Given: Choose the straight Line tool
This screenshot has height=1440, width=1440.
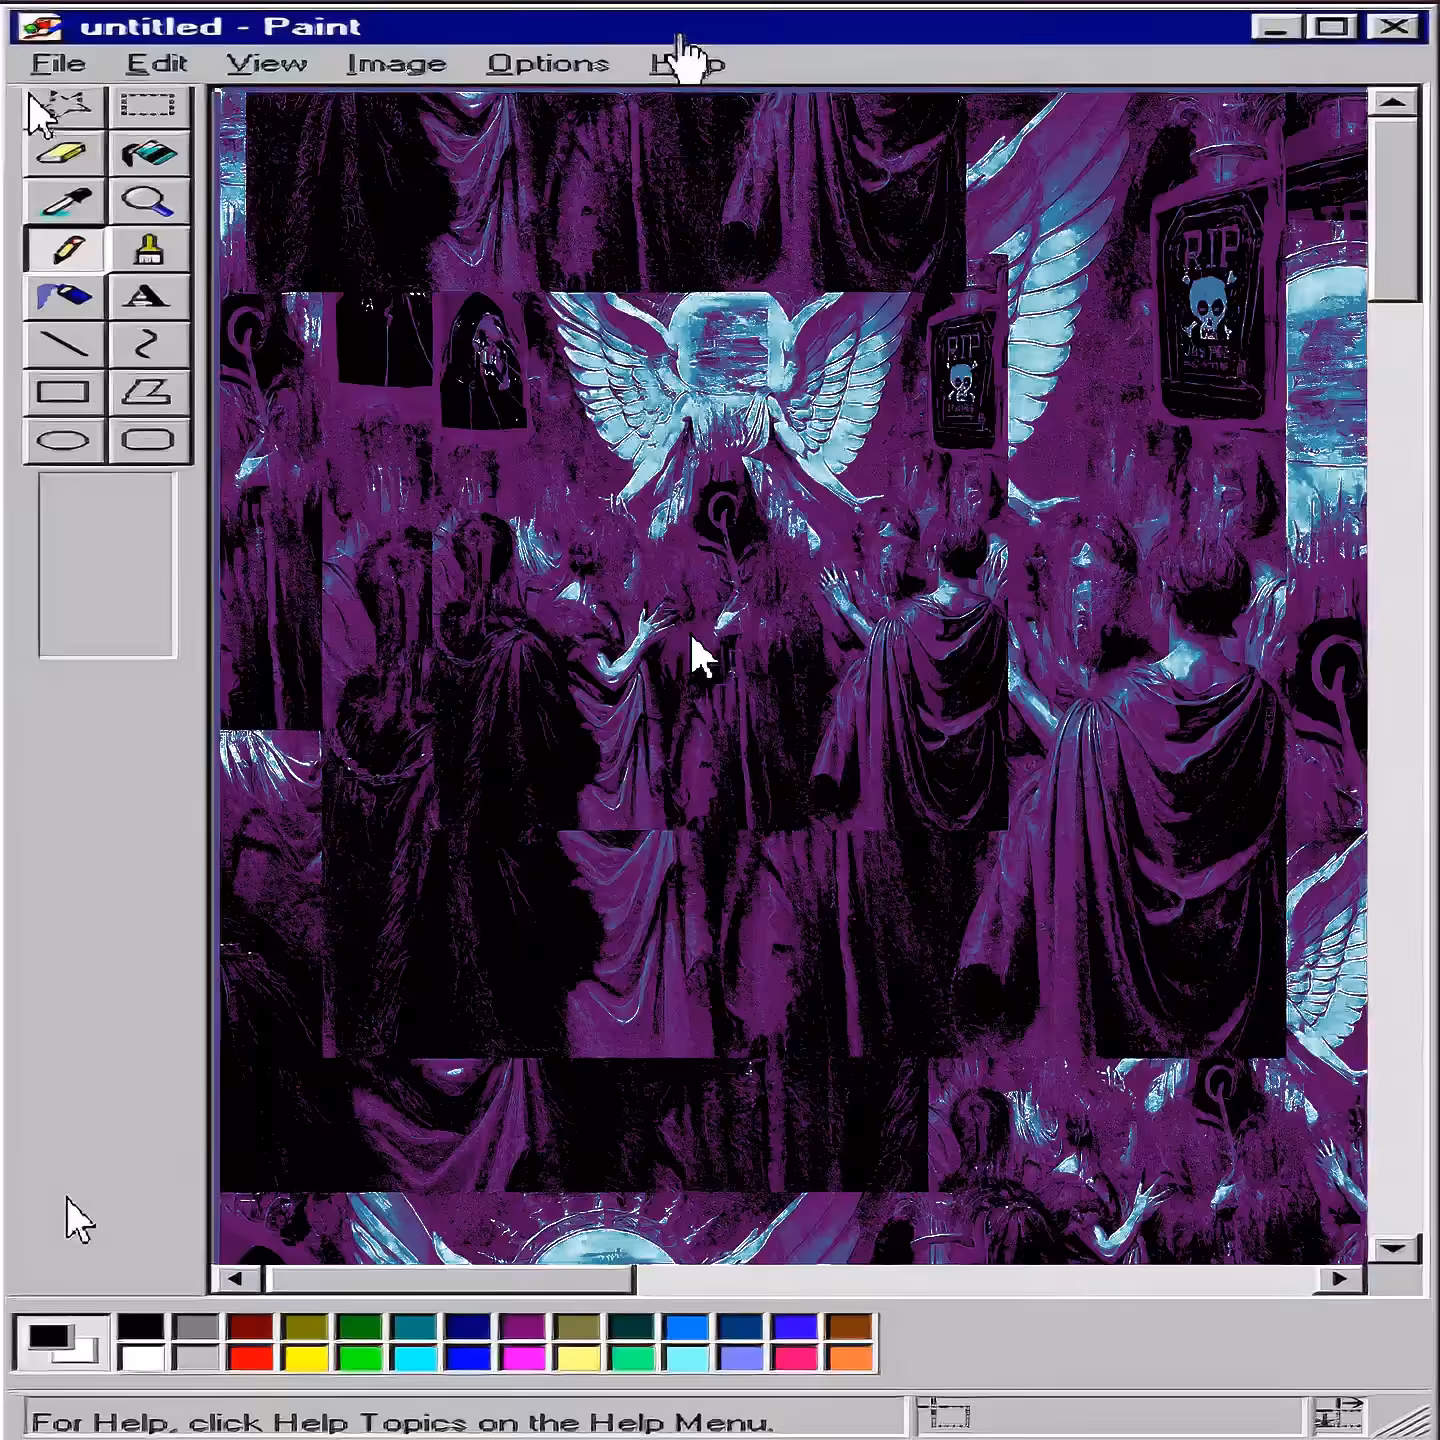Looking at the screenshot, I should (x=64, y=345).
